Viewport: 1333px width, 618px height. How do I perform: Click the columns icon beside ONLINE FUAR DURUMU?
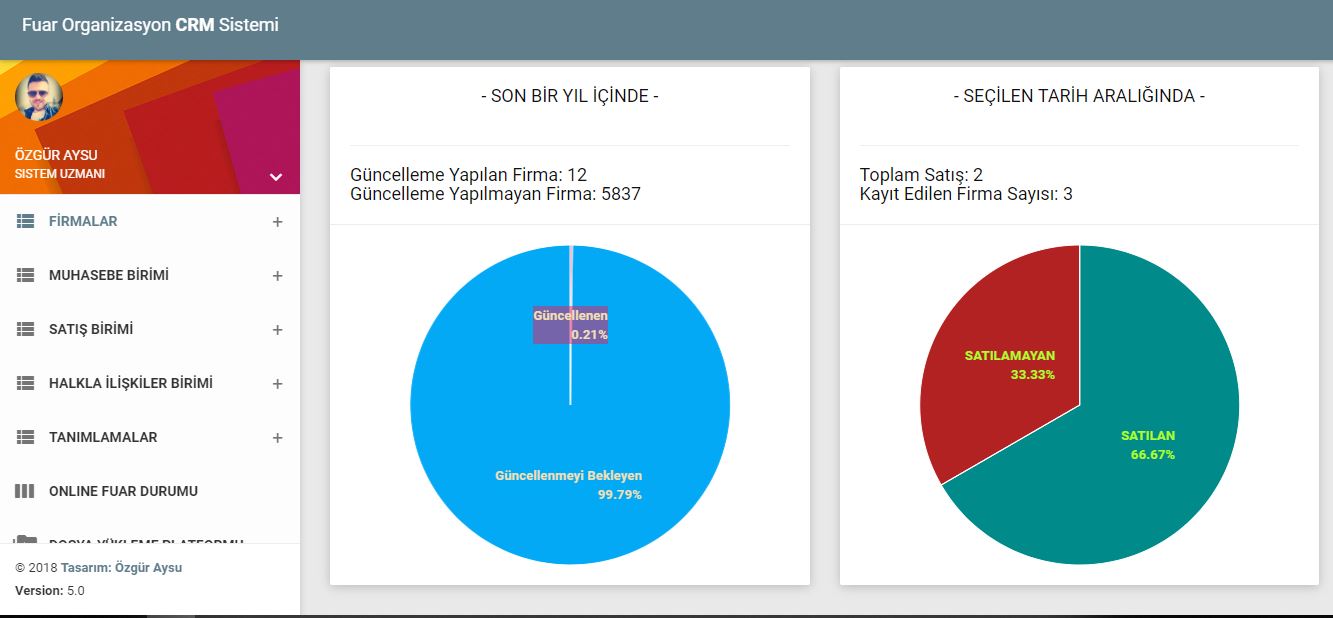point(25,491)
